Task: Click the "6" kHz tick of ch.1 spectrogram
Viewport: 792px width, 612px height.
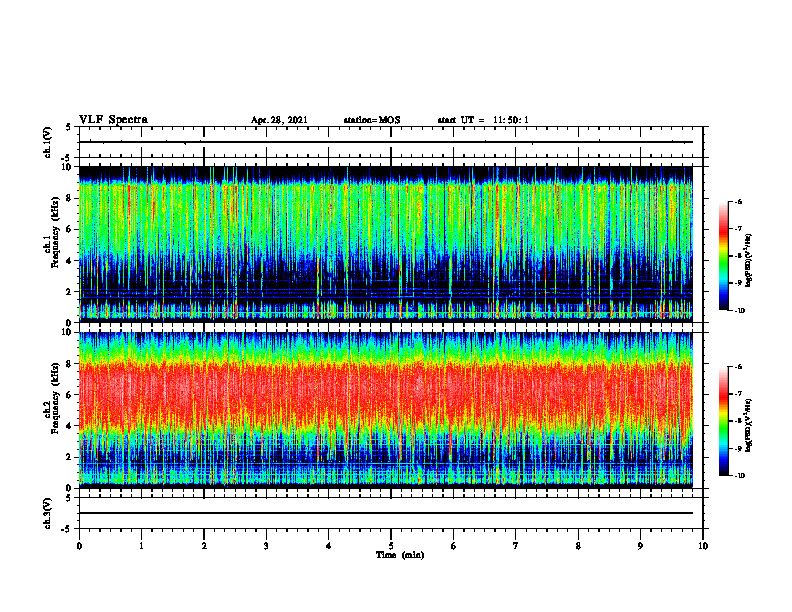Action: click(70, 229)
